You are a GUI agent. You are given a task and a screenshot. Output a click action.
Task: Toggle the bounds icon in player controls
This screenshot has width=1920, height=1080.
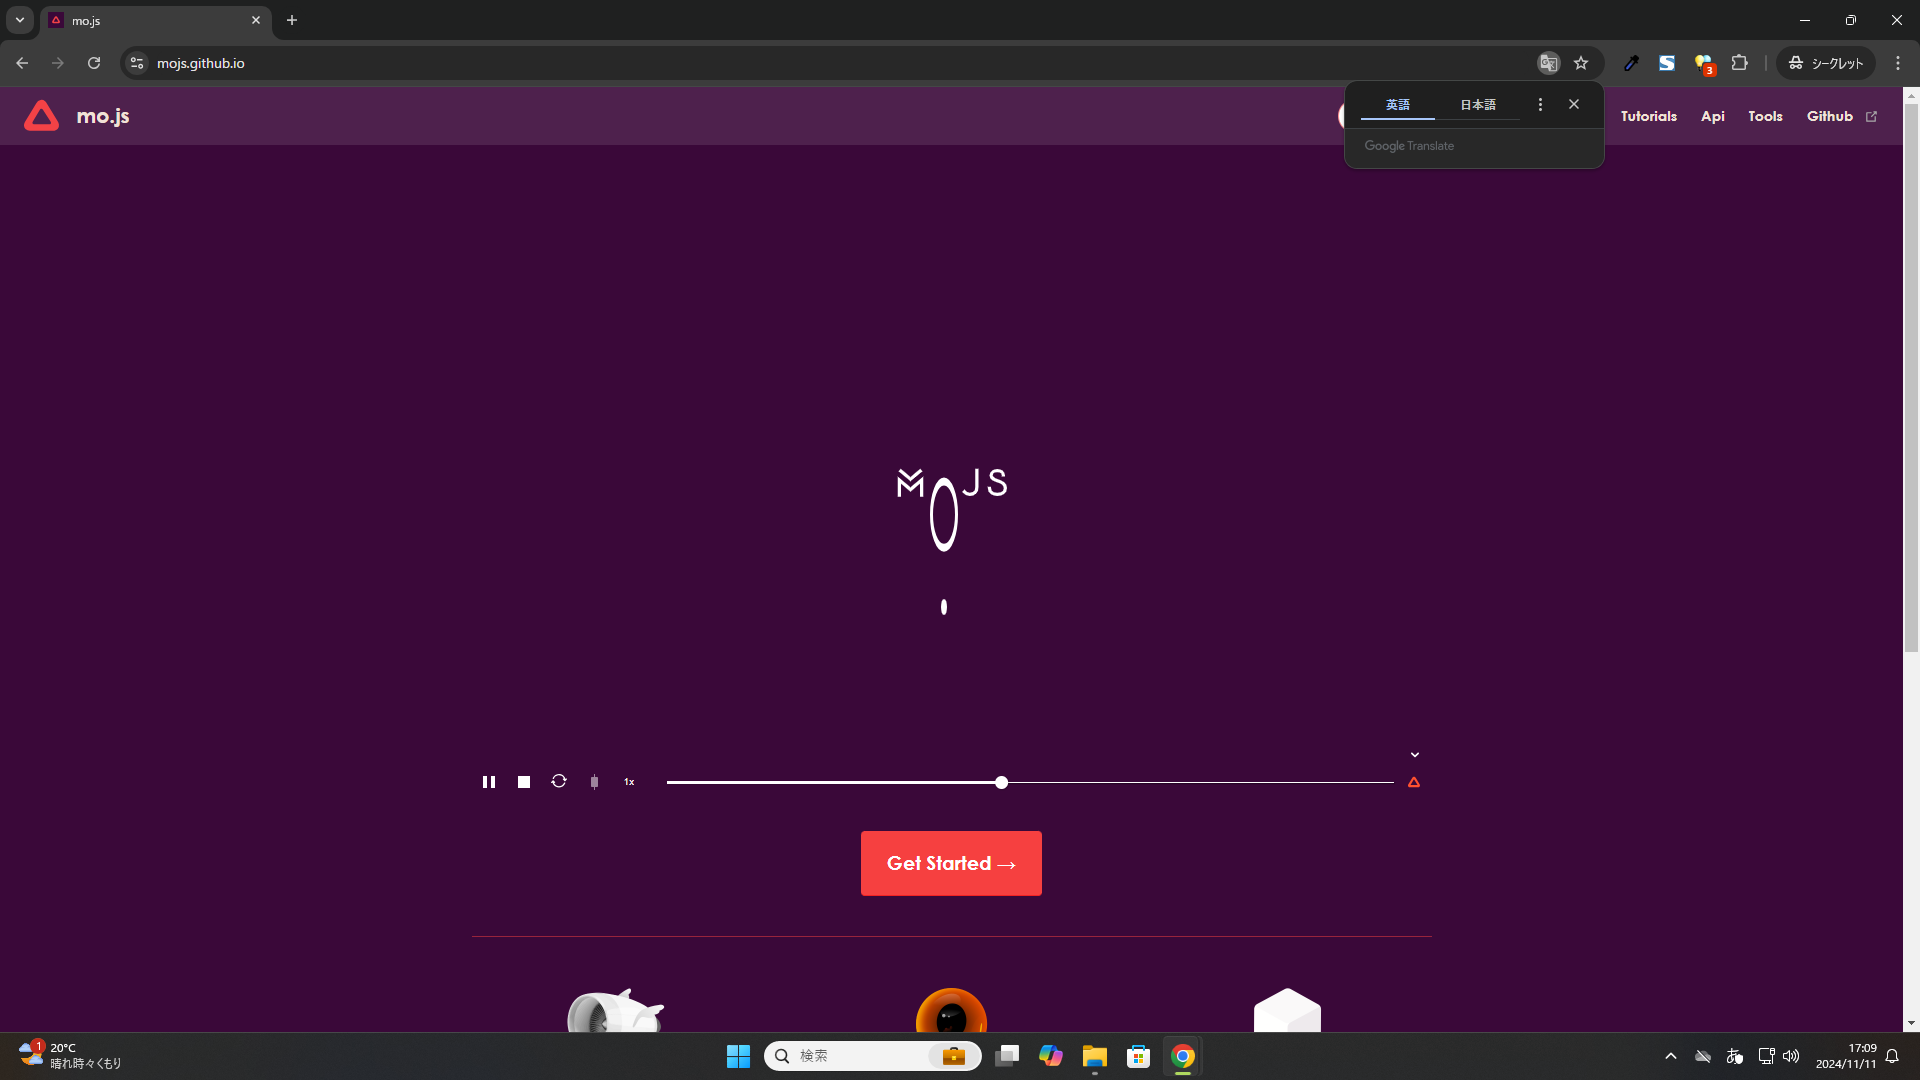coord(594,782)
